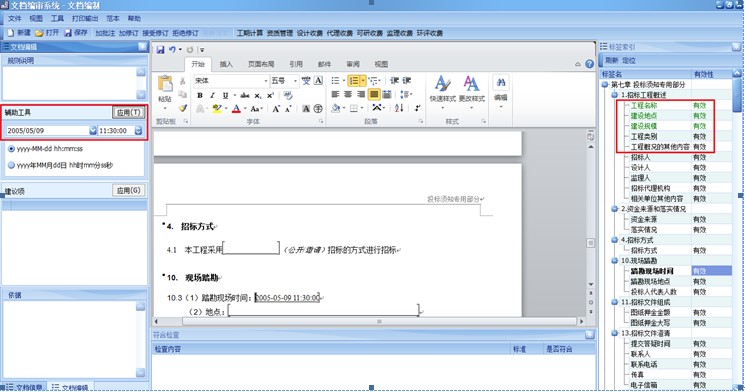Open the 工具 menu
Image resolution: width=745 pixels, height=392 pixels.
[57, 19]
